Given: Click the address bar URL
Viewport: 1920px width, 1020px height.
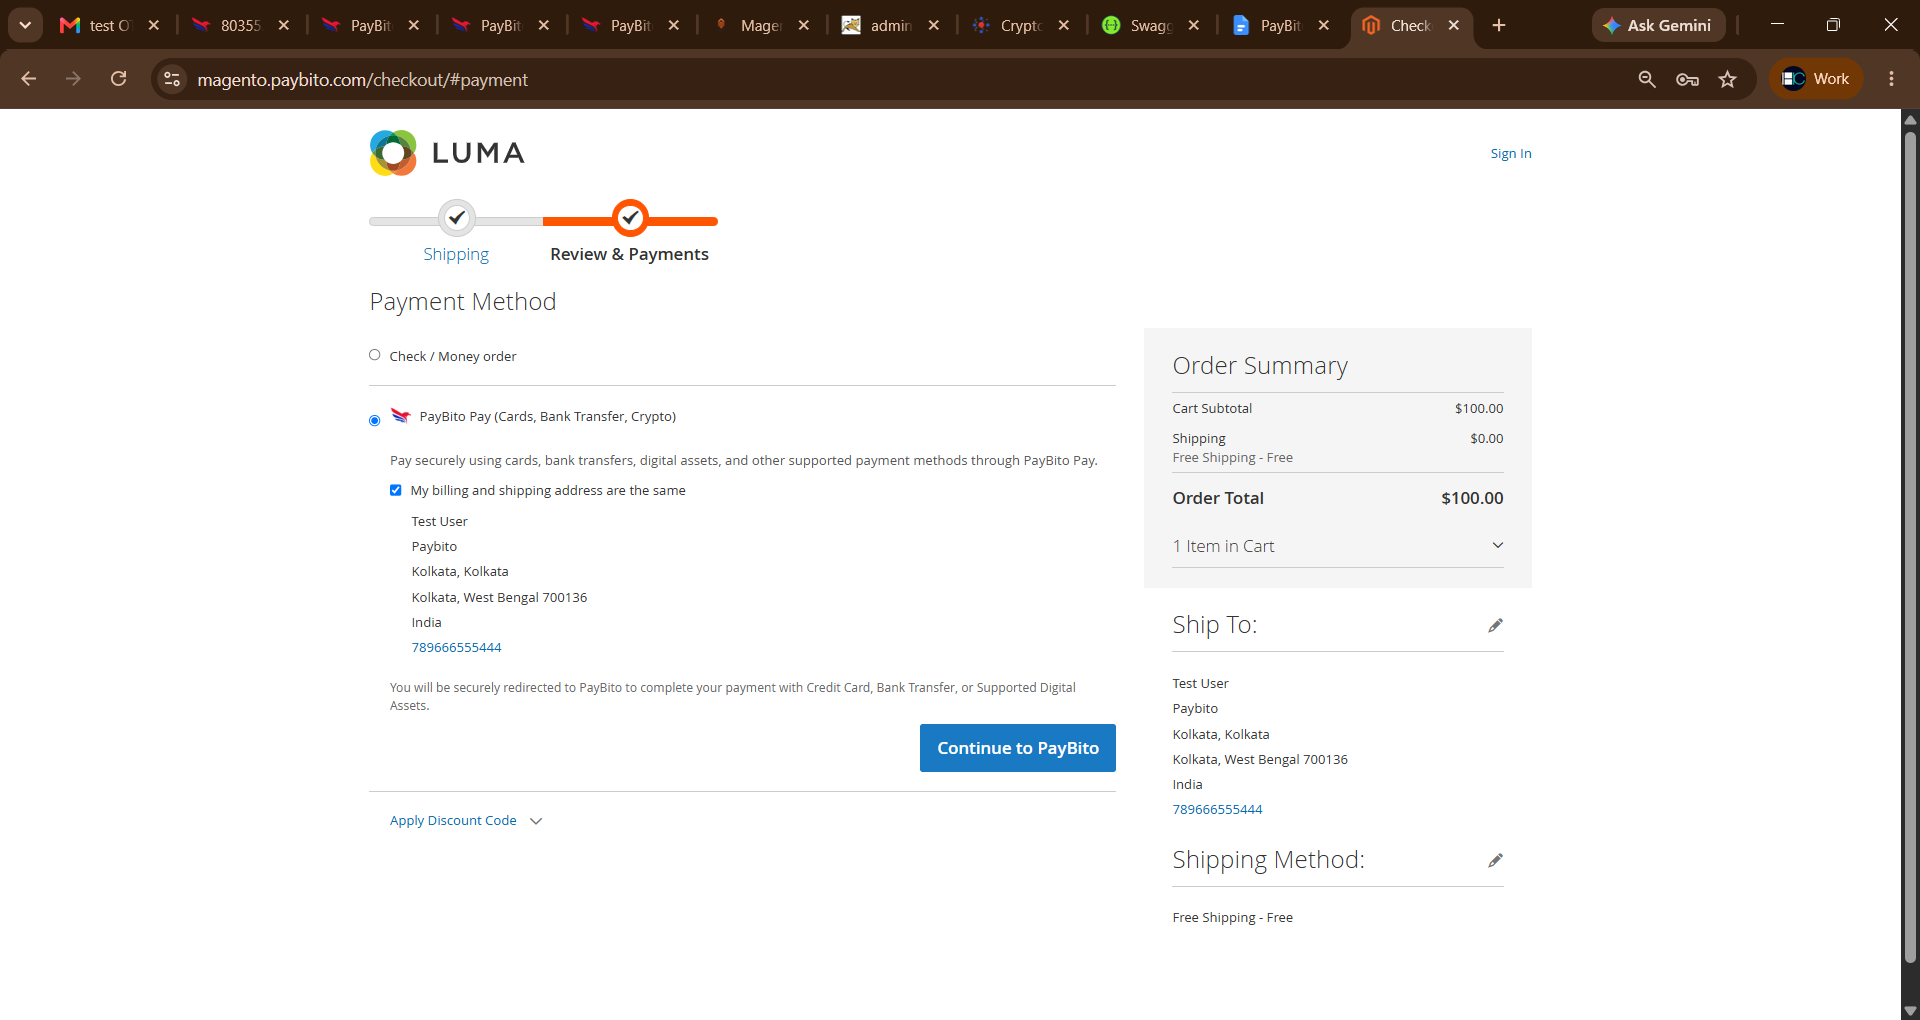Looking at the screenshot, I should 362,80.
